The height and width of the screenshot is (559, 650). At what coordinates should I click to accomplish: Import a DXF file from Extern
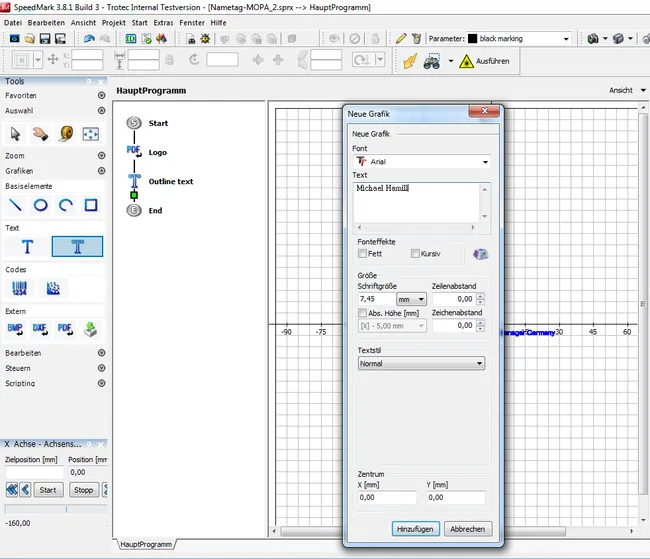click(41, 329)
